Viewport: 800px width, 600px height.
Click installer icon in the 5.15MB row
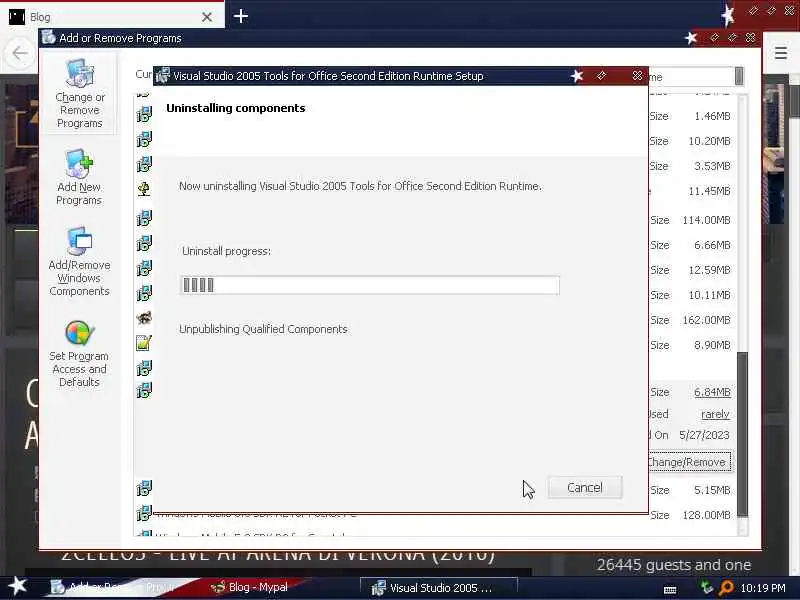(144, 488)
